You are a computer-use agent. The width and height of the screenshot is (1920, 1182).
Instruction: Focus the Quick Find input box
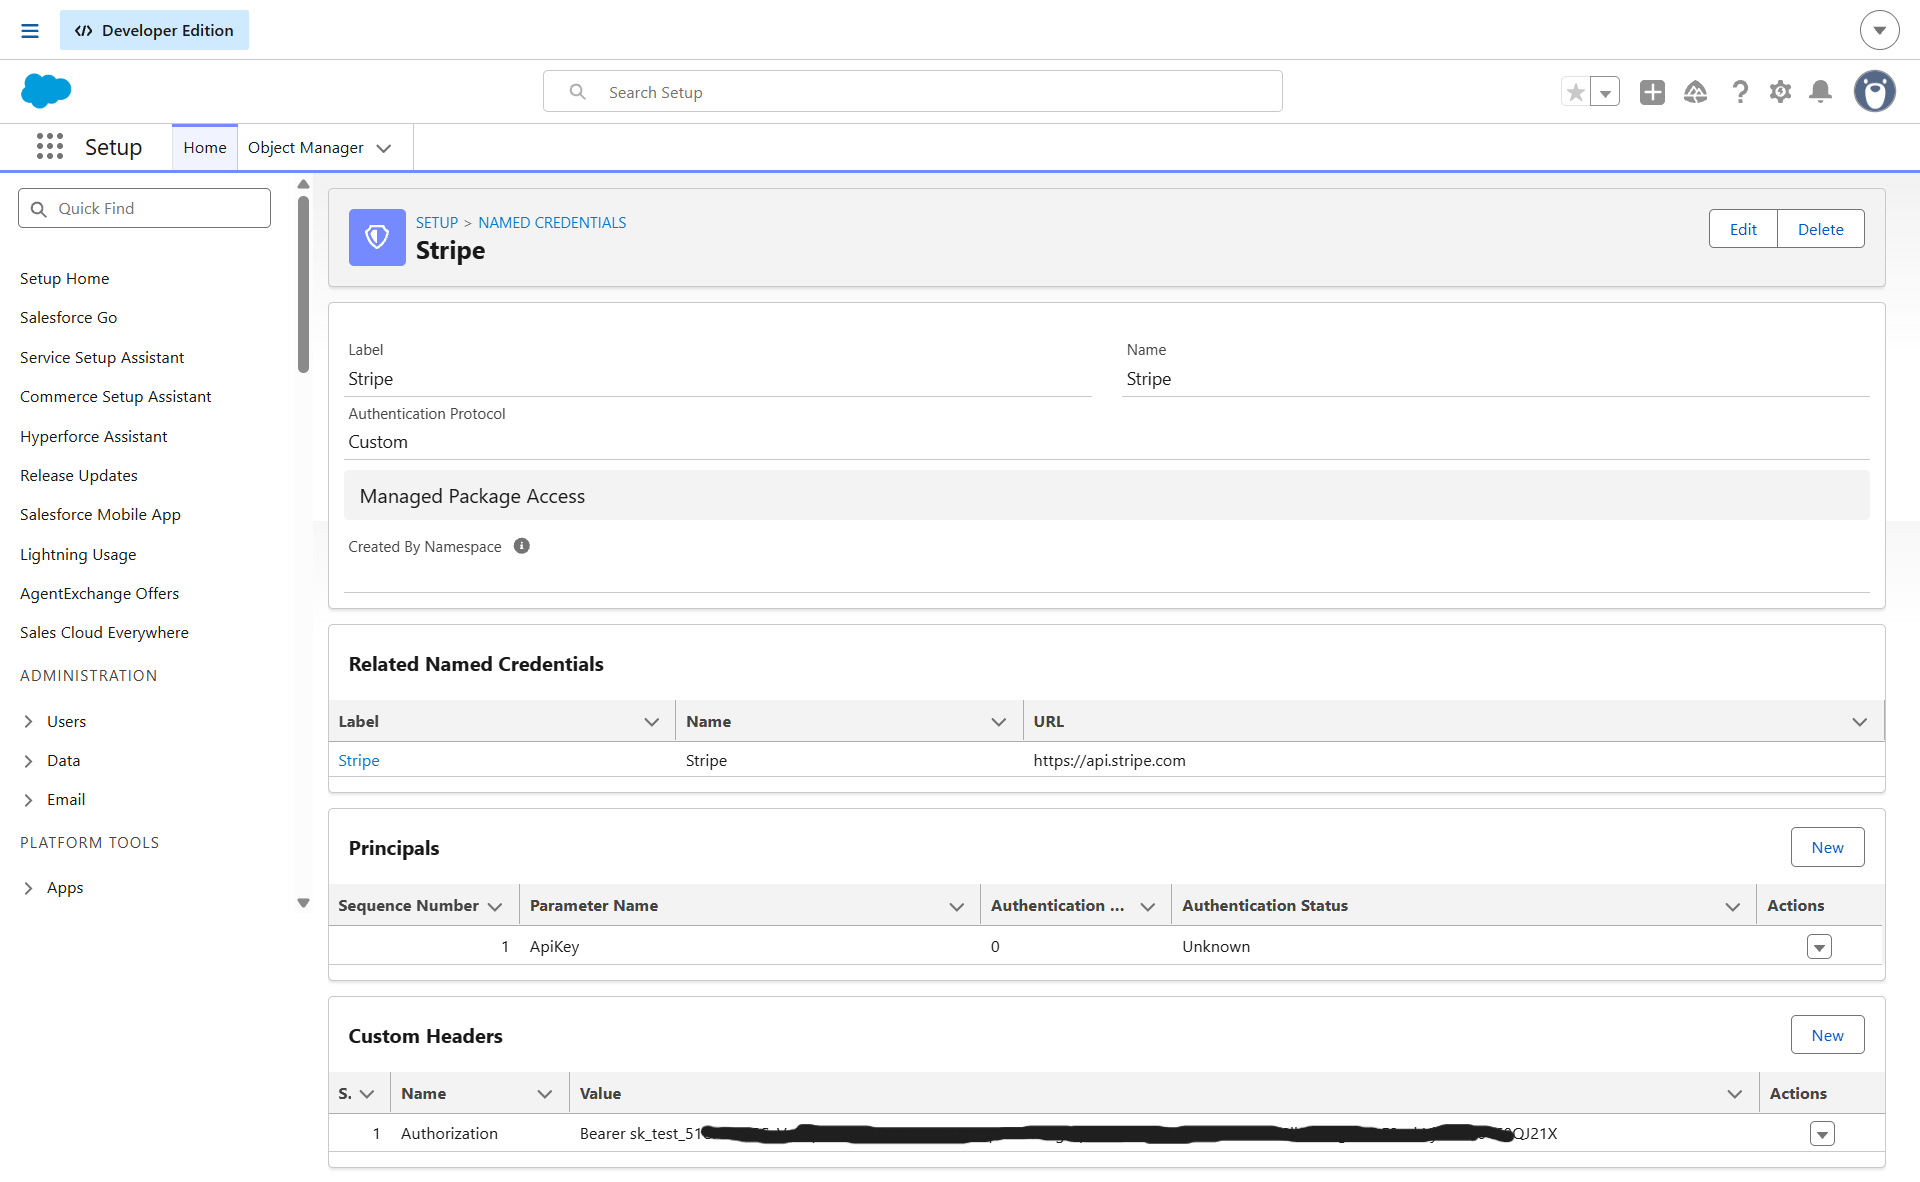(x=144, y=208)
